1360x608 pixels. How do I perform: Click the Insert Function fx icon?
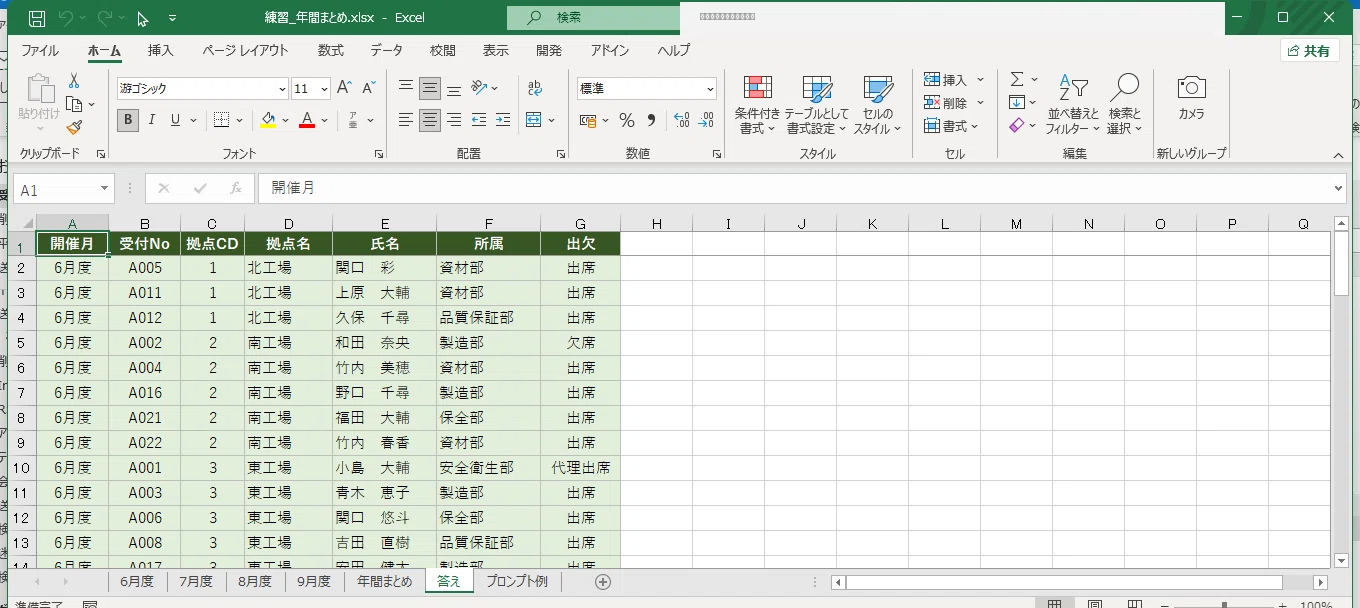(236, 188)
